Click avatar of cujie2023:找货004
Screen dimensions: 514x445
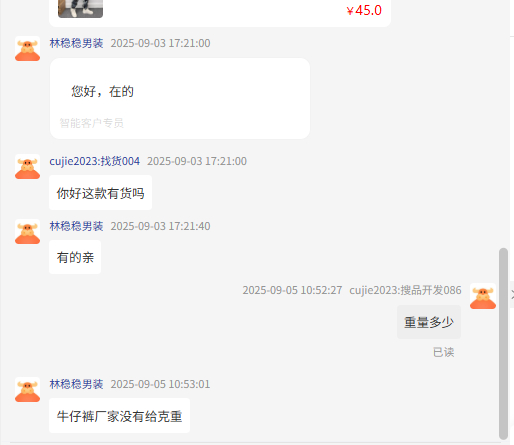click(x=27, y=167)
